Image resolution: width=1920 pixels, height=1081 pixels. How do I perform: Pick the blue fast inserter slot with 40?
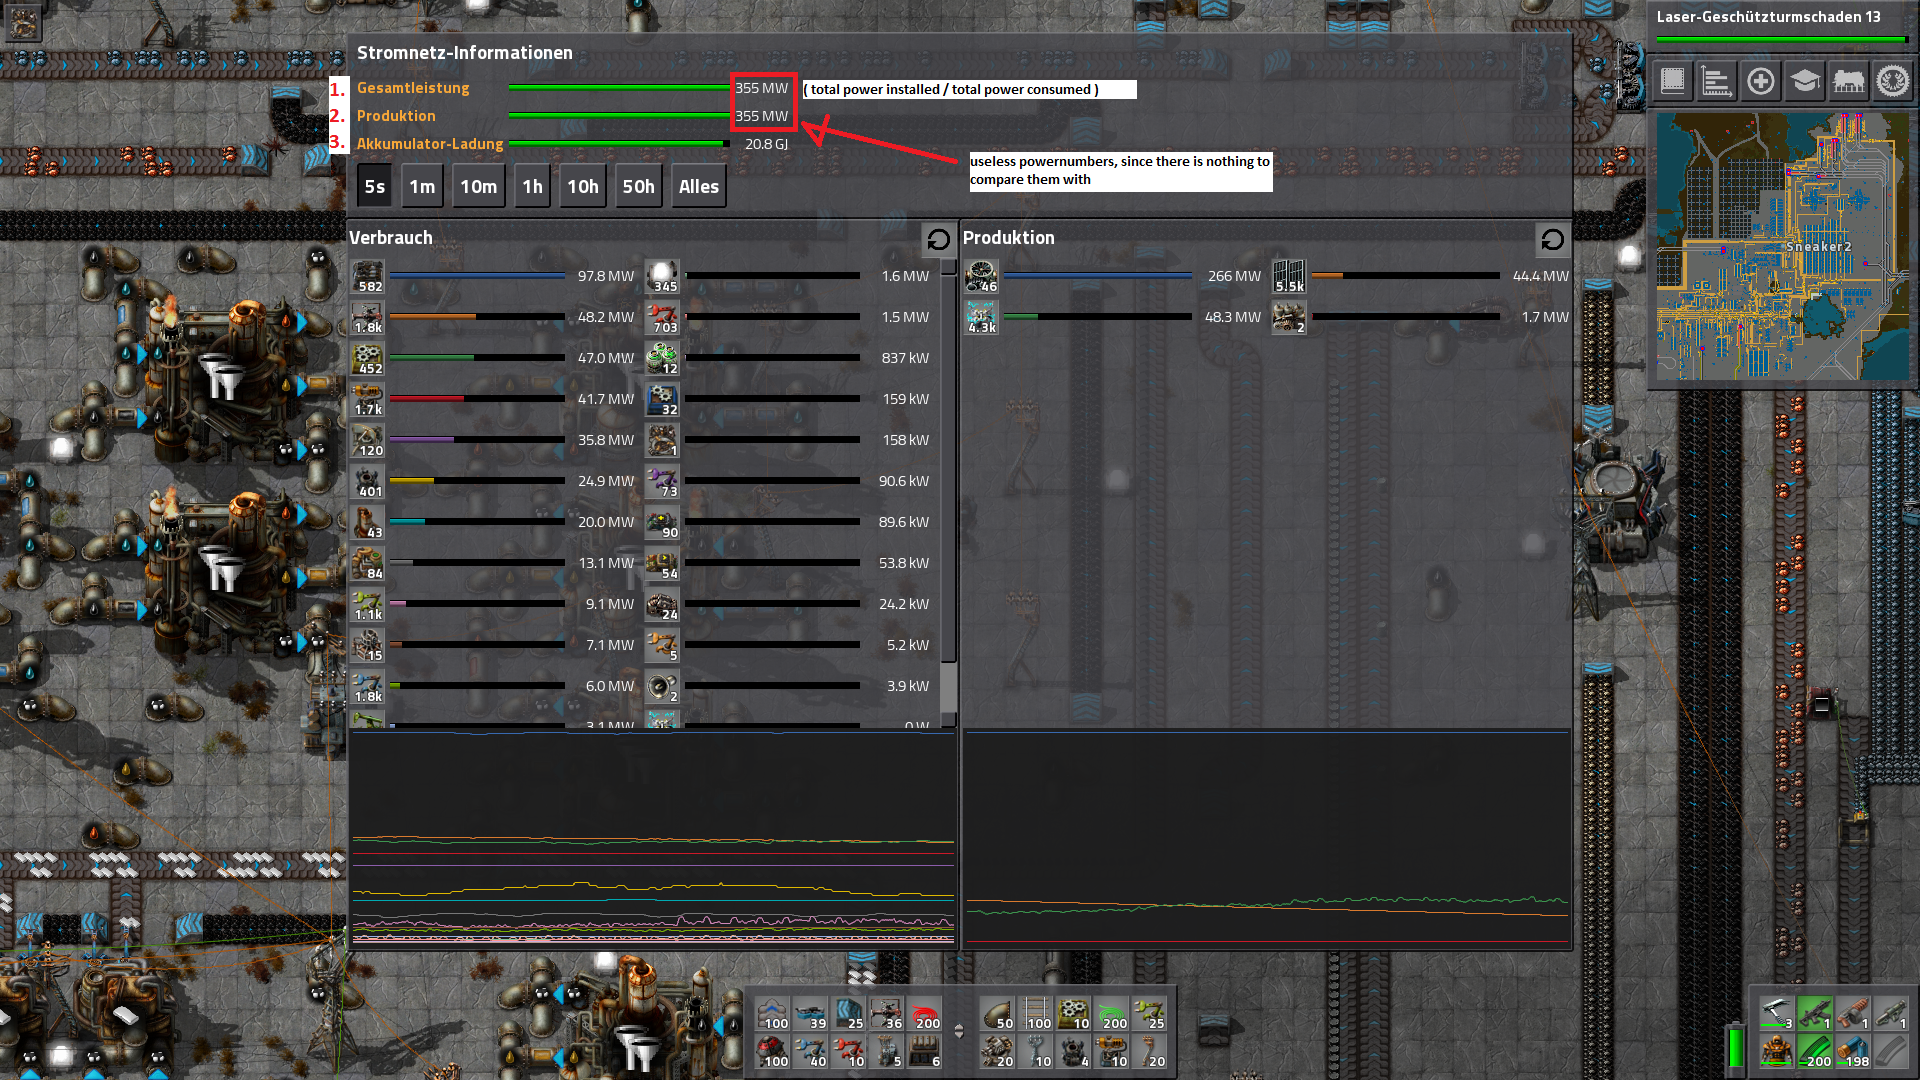(x=811, y=1052)
